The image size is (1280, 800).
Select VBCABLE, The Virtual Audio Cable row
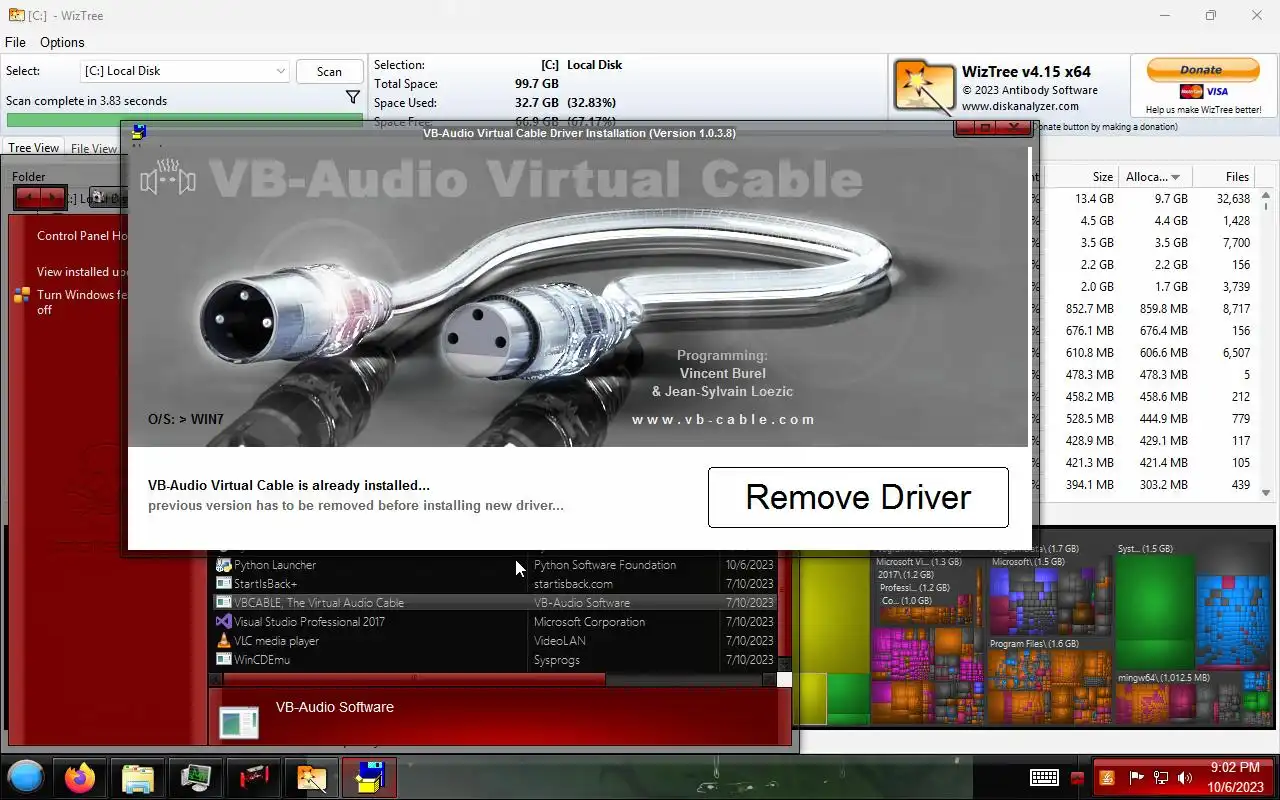coord(496,603)
